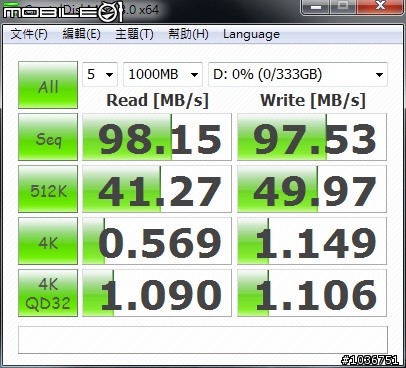The image size is (406, 368).
Task: Select the 512K read value 41.27
Action: coord(157,189)
